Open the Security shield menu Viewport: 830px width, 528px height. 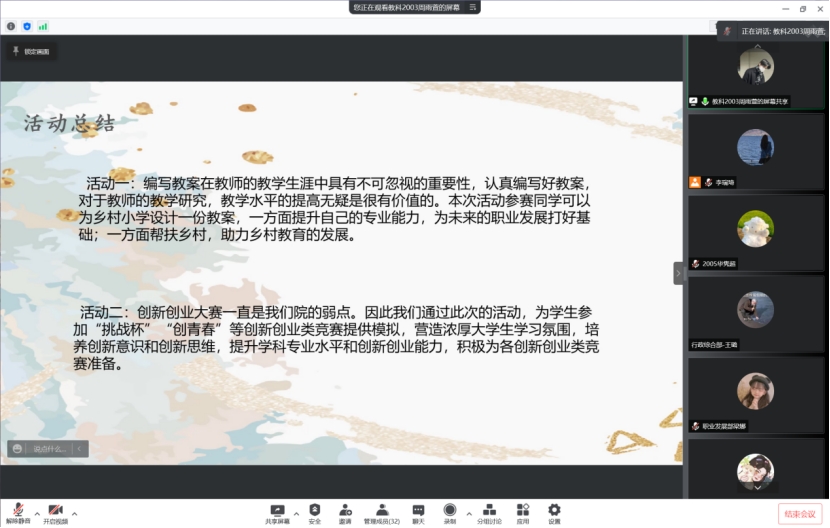(315, 512)
